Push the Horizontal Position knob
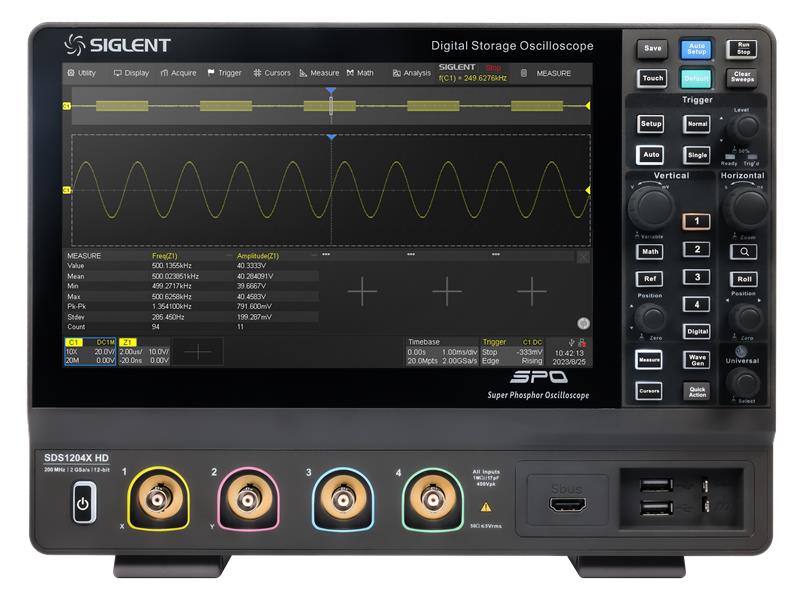The width and height of the screenshot is (800, 600). [x=745, y=318]
